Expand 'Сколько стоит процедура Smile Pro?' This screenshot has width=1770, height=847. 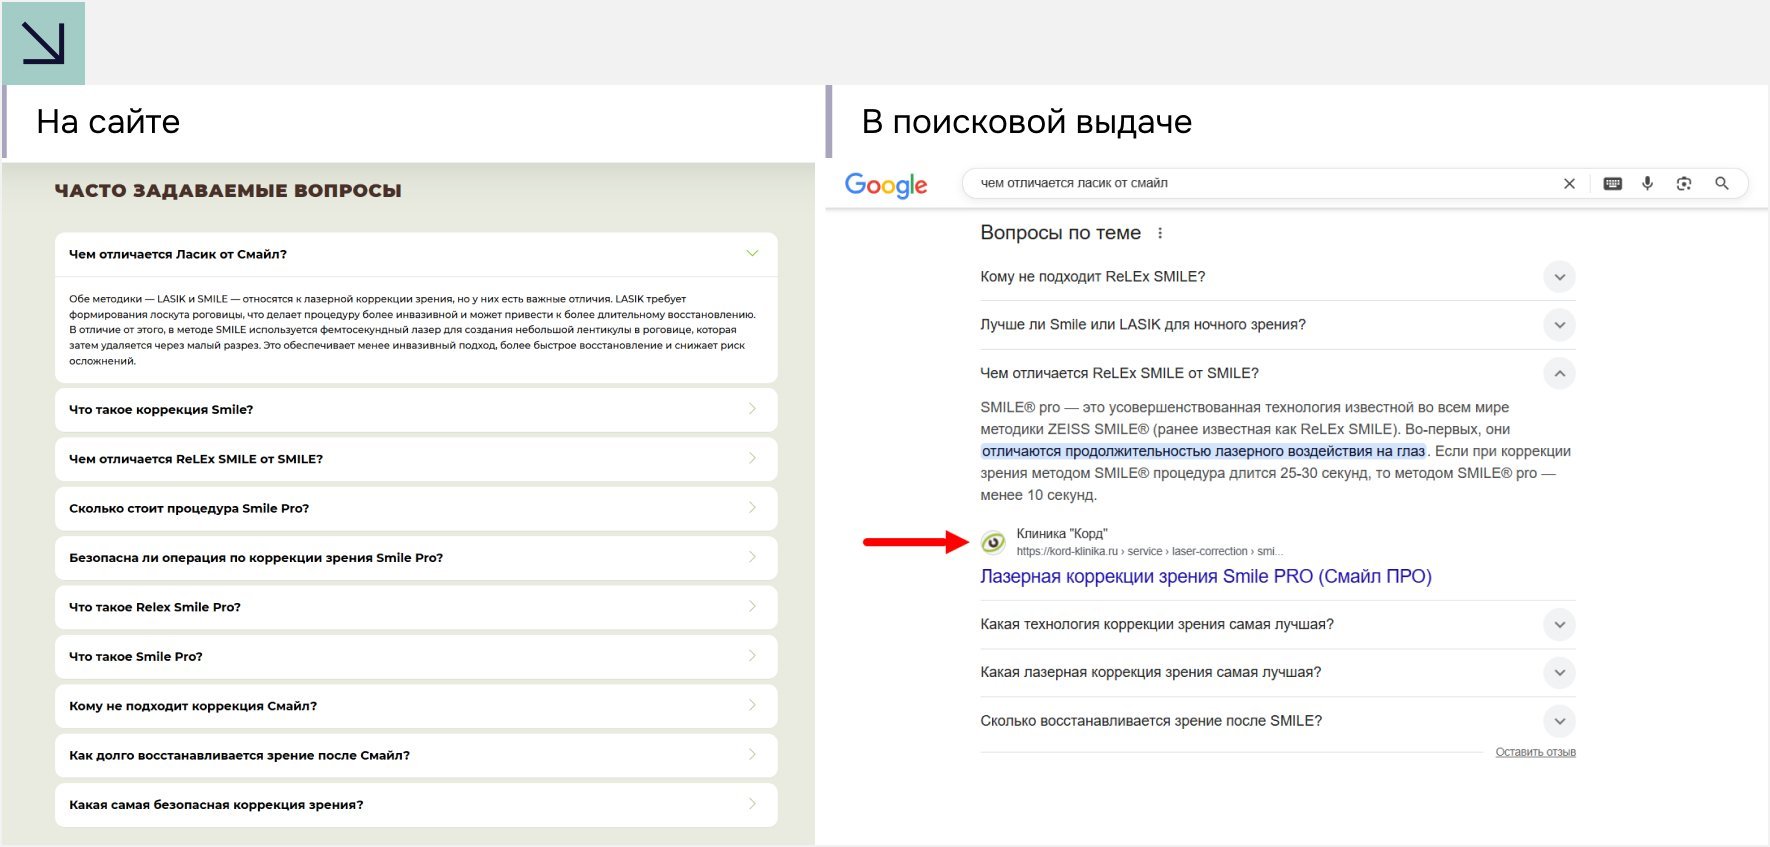(x=416, y=508)
